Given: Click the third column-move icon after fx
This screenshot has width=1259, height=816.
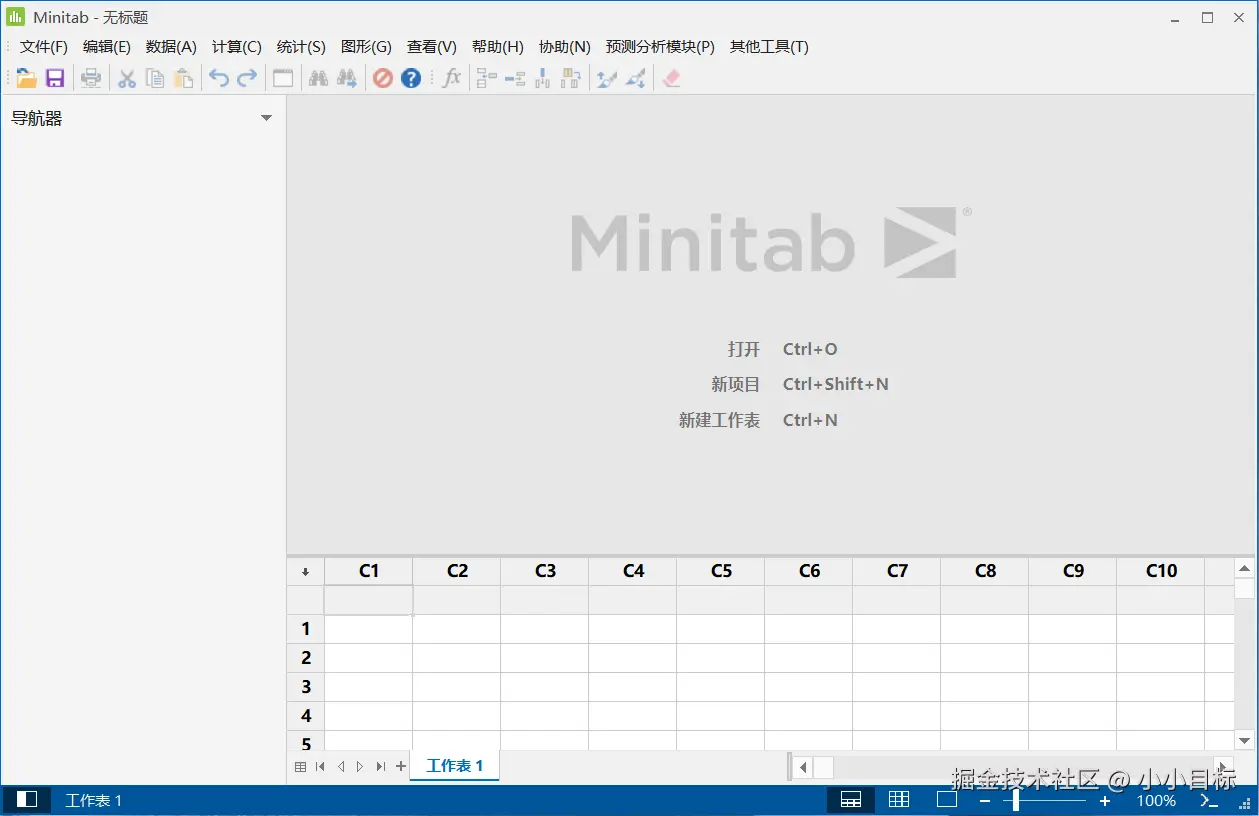Looking at the screenshot, I should point(543,78).
